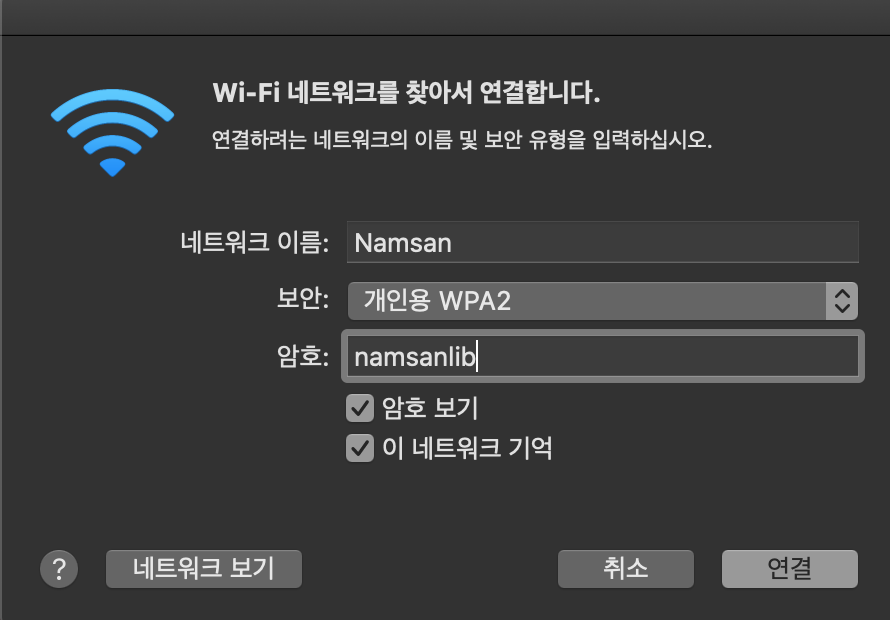
Task: Click the dark title bar strip above the dialog
Action: pyautogui.click(x=445, y=17)
